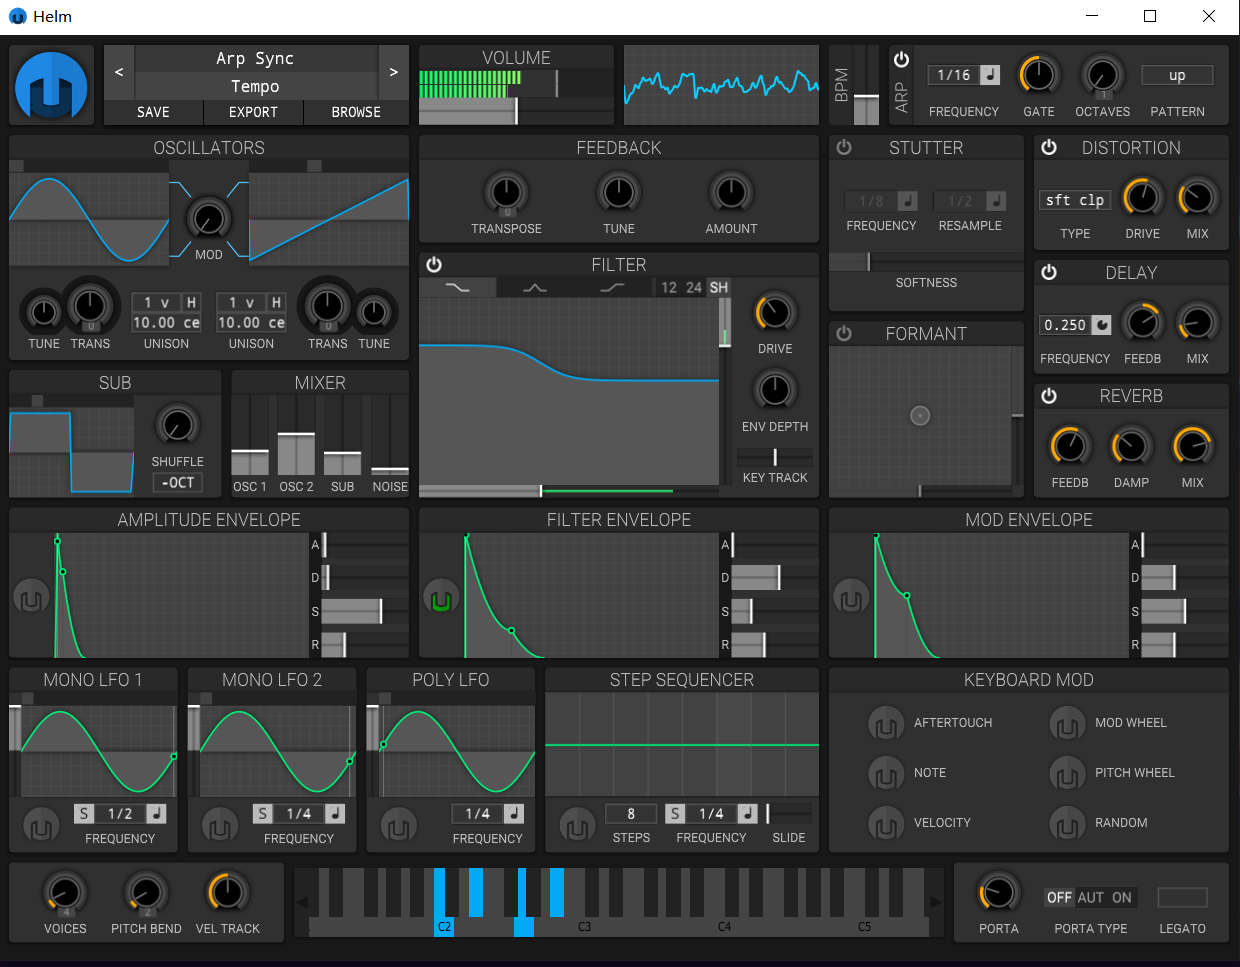
Task: Select the Note modulation source icon
Action: 886,773
